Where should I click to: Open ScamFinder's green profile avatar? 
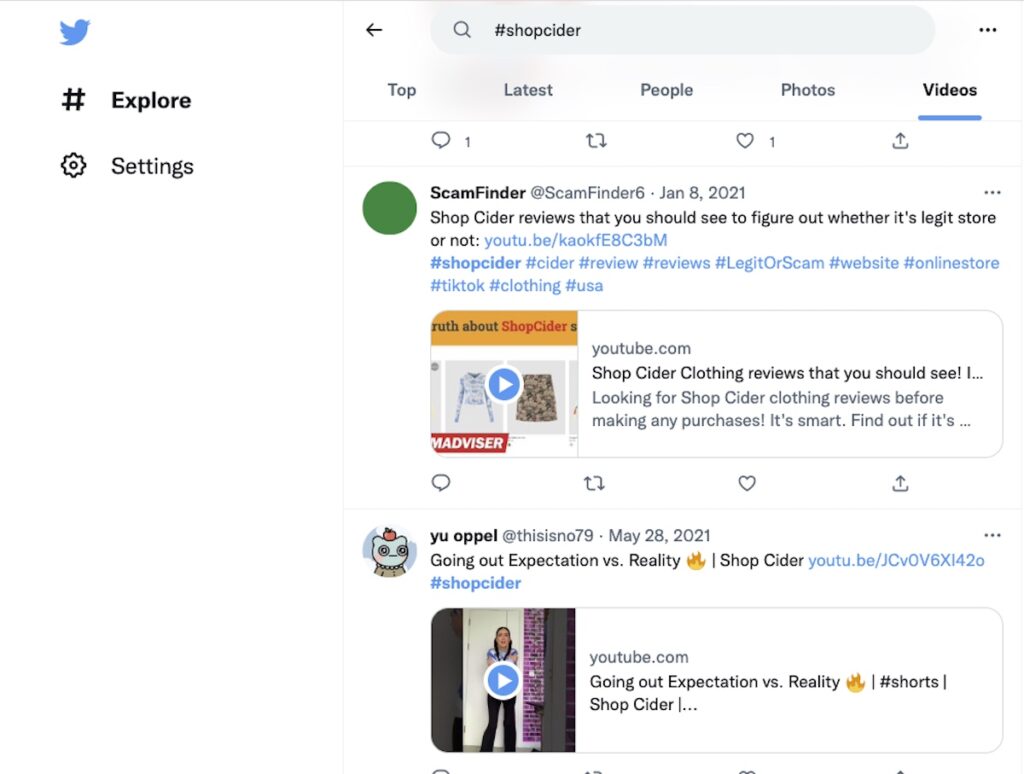(x=389, y=208)
